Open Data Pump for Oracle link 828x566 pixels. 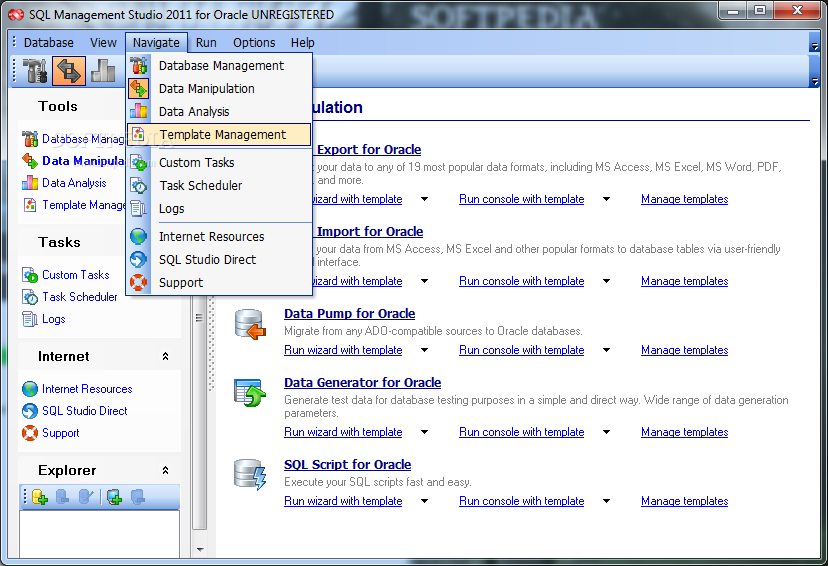coord(350,314)
